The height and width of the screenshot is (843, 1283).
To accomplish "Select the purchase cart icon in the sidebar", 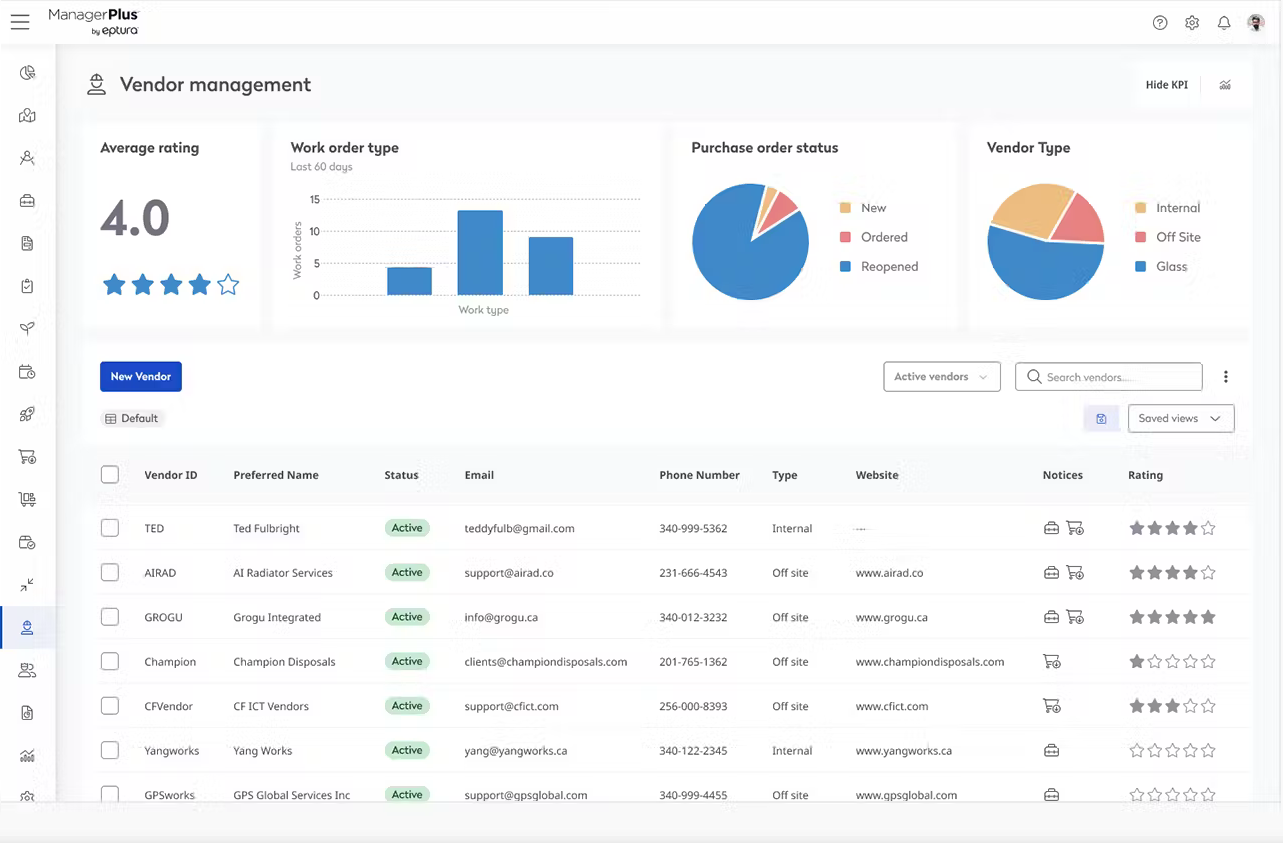I will click(x=27, y=456).
